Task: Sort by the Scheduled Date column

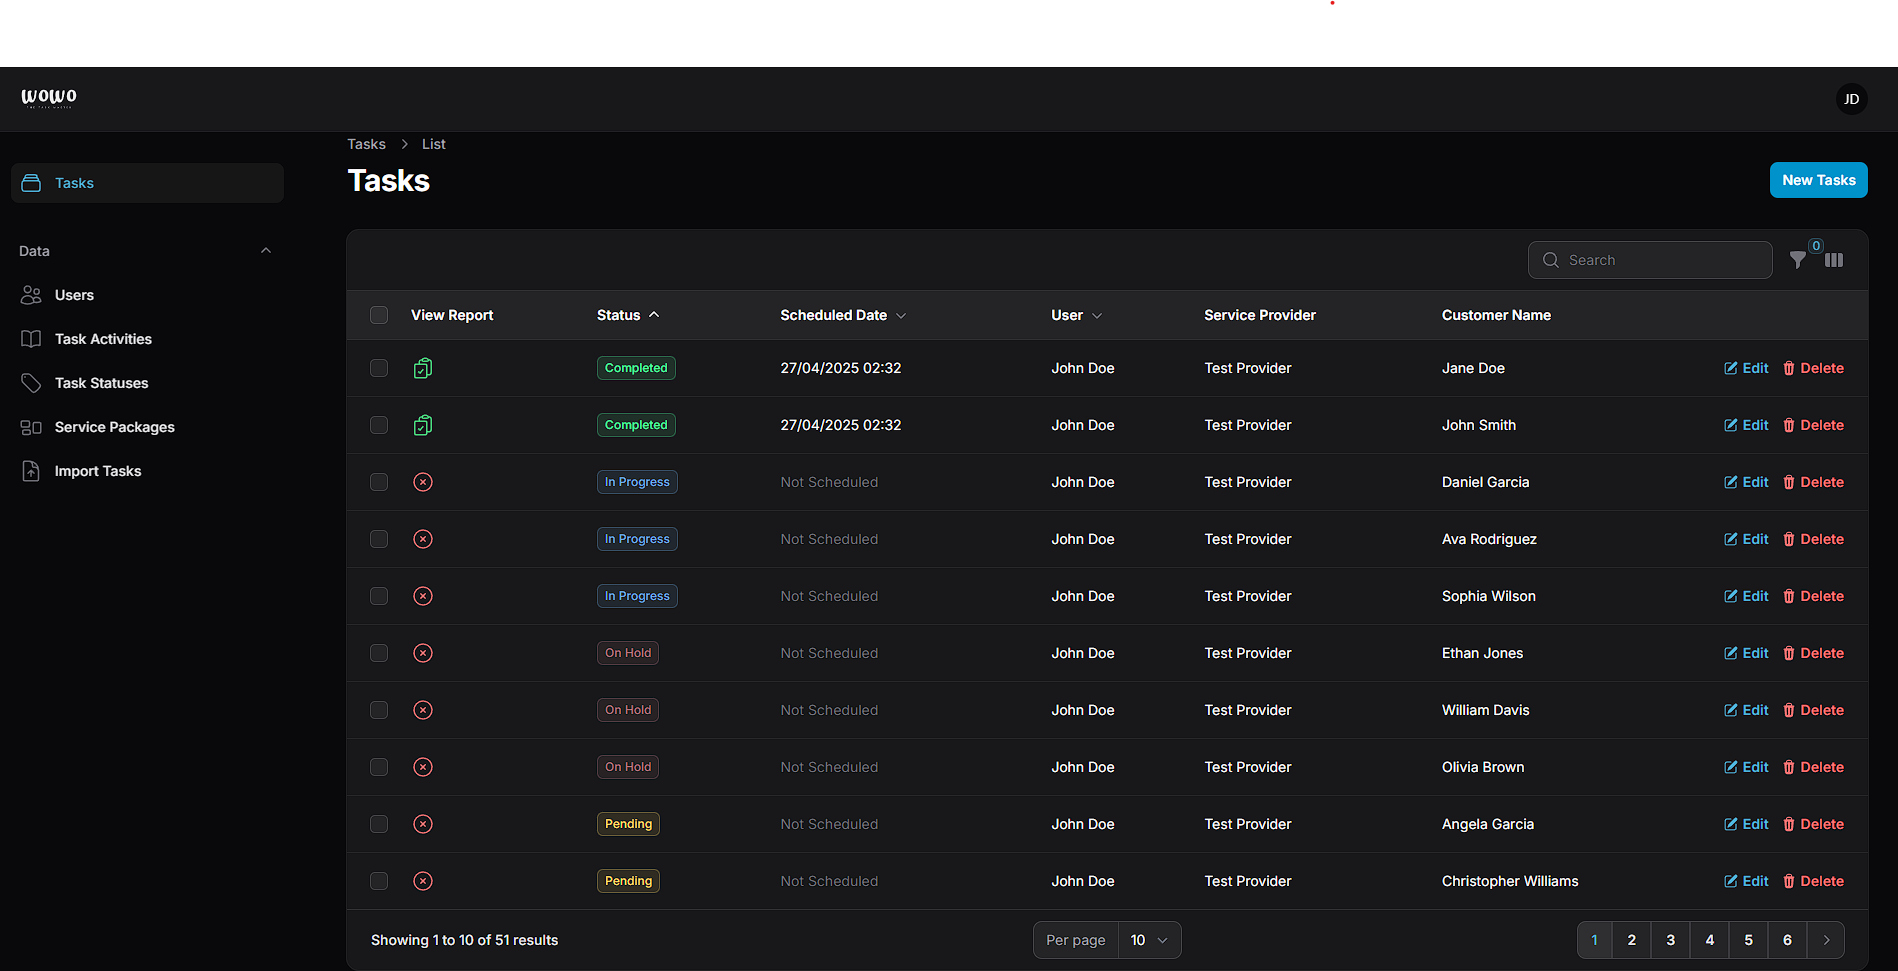Action: pos(843,315)
